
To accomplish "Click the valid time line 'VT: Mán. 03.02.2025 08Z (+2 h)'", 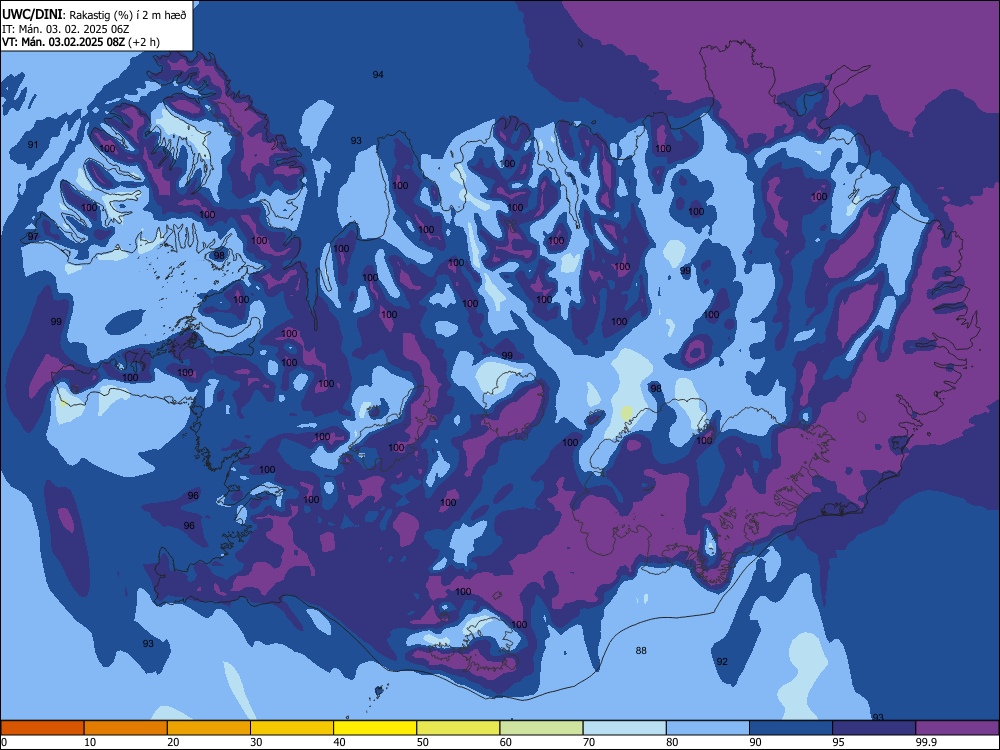I will tap(81, 42).
